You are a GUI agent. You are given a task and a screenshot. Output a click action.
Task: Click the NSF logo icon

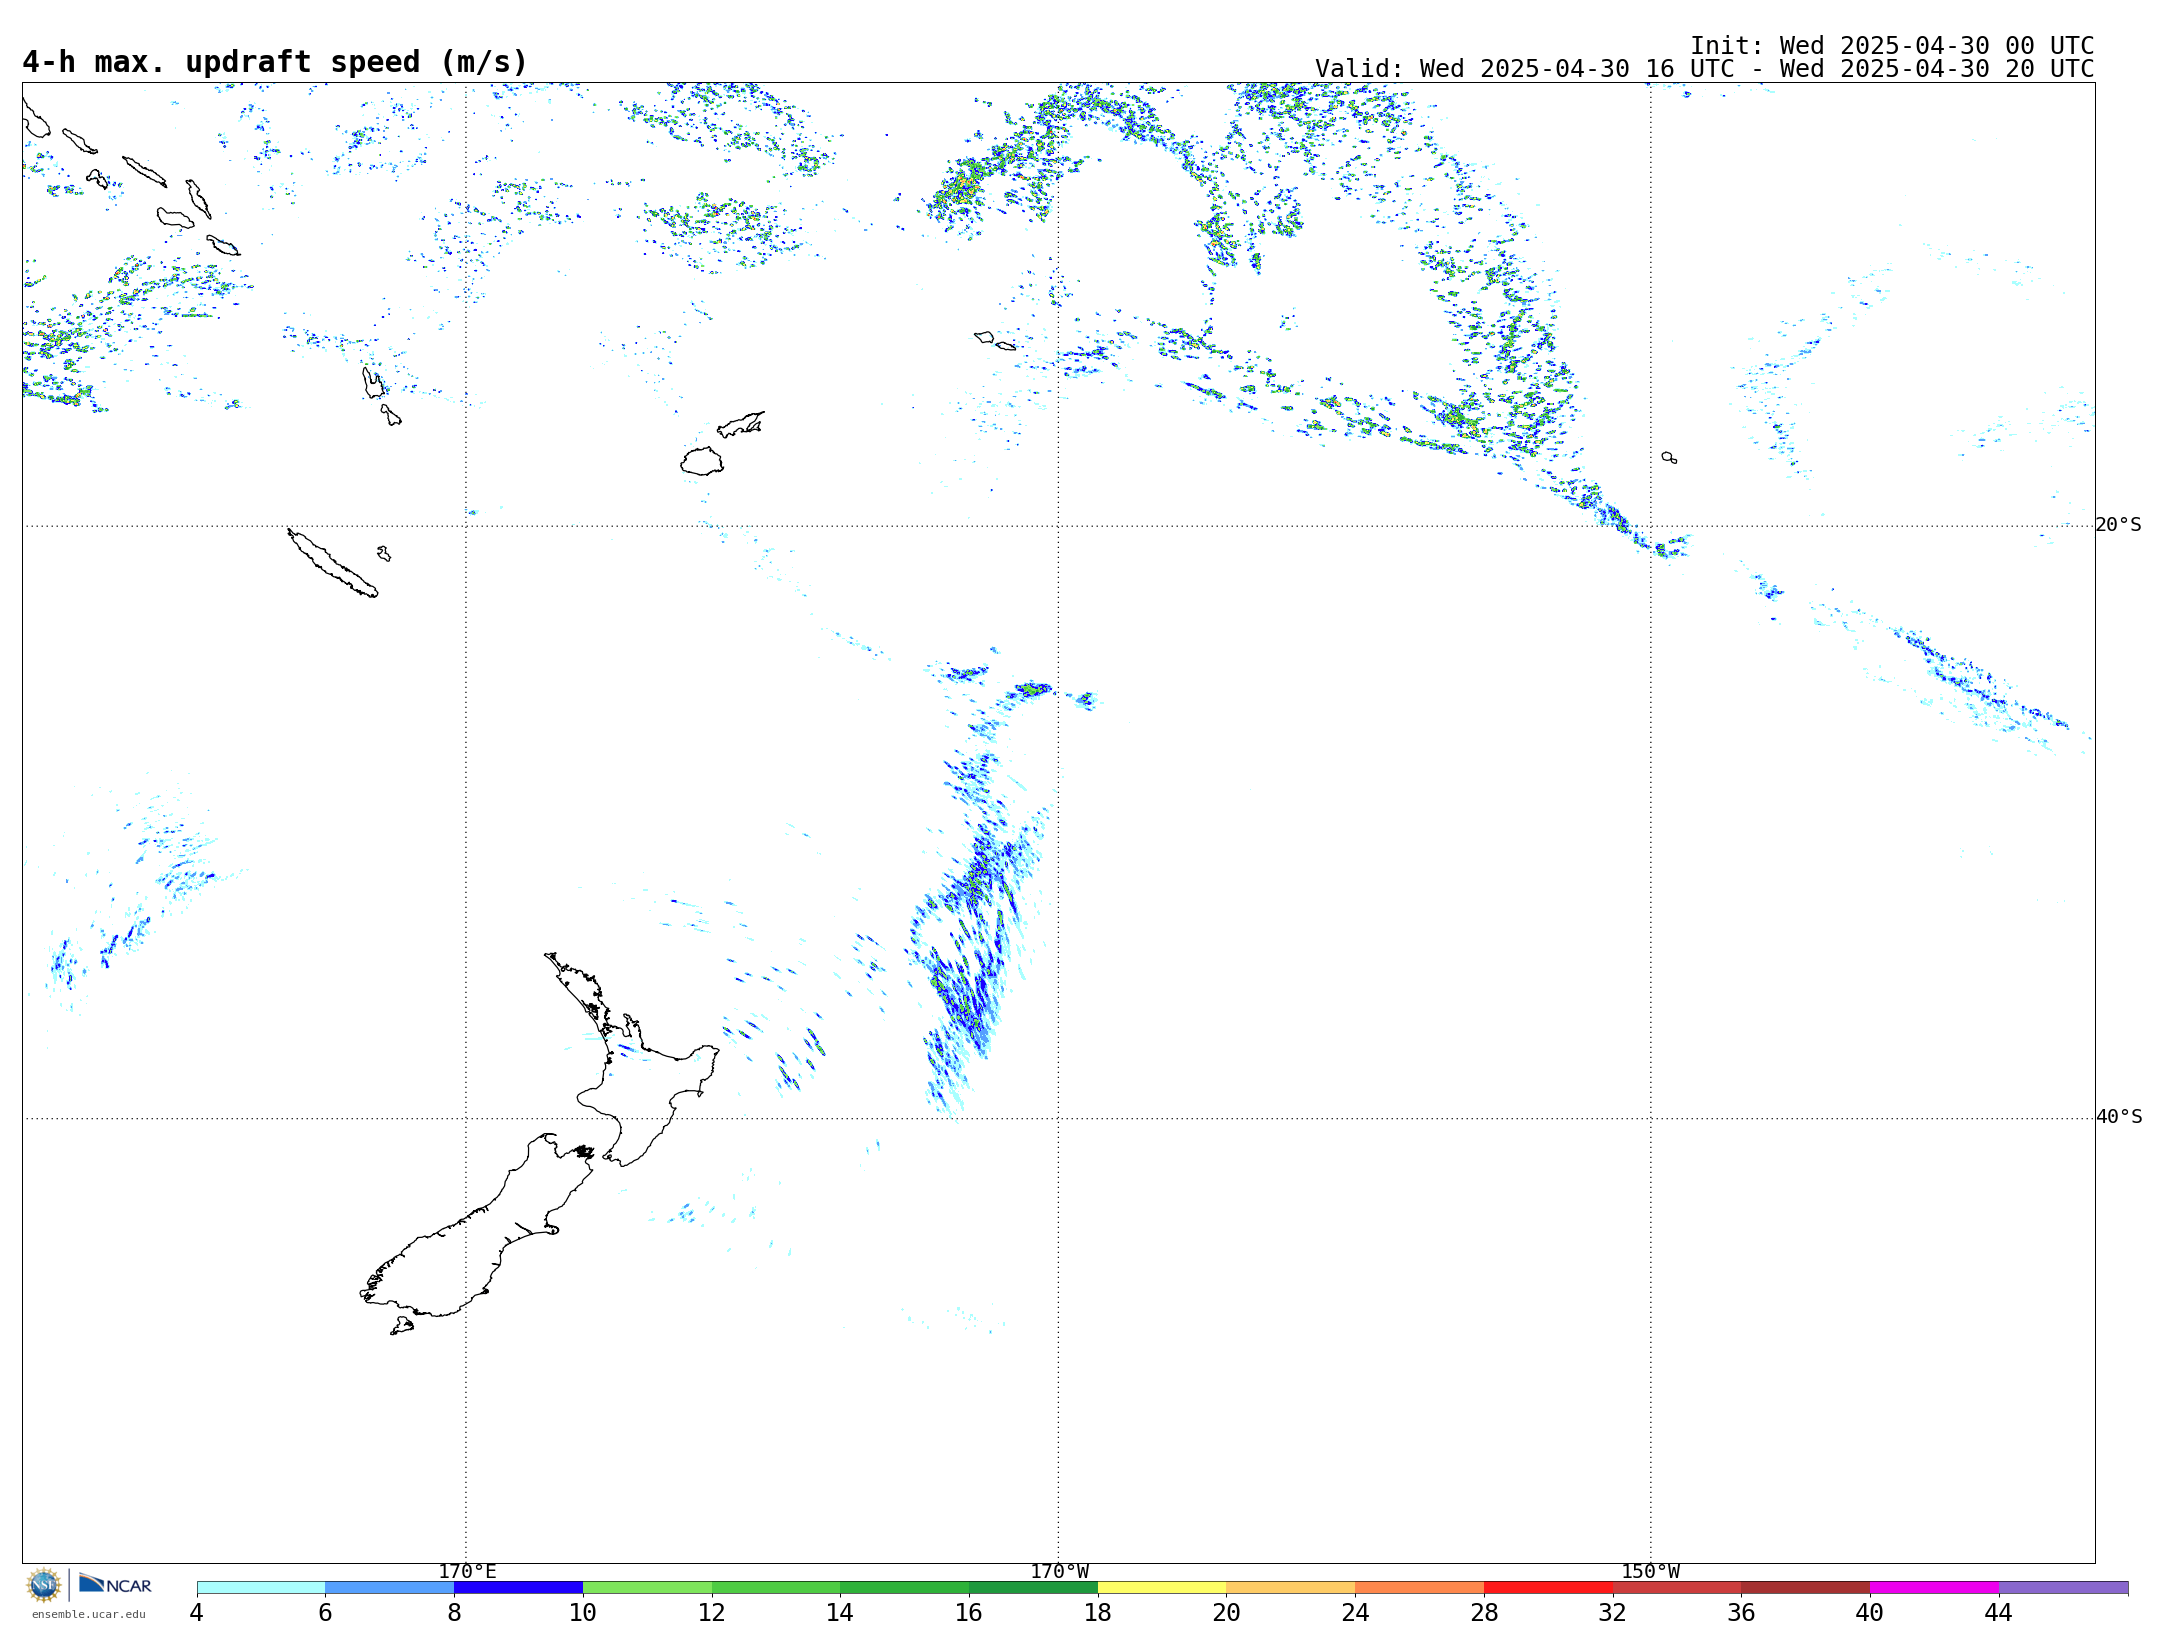point(44,1584)
